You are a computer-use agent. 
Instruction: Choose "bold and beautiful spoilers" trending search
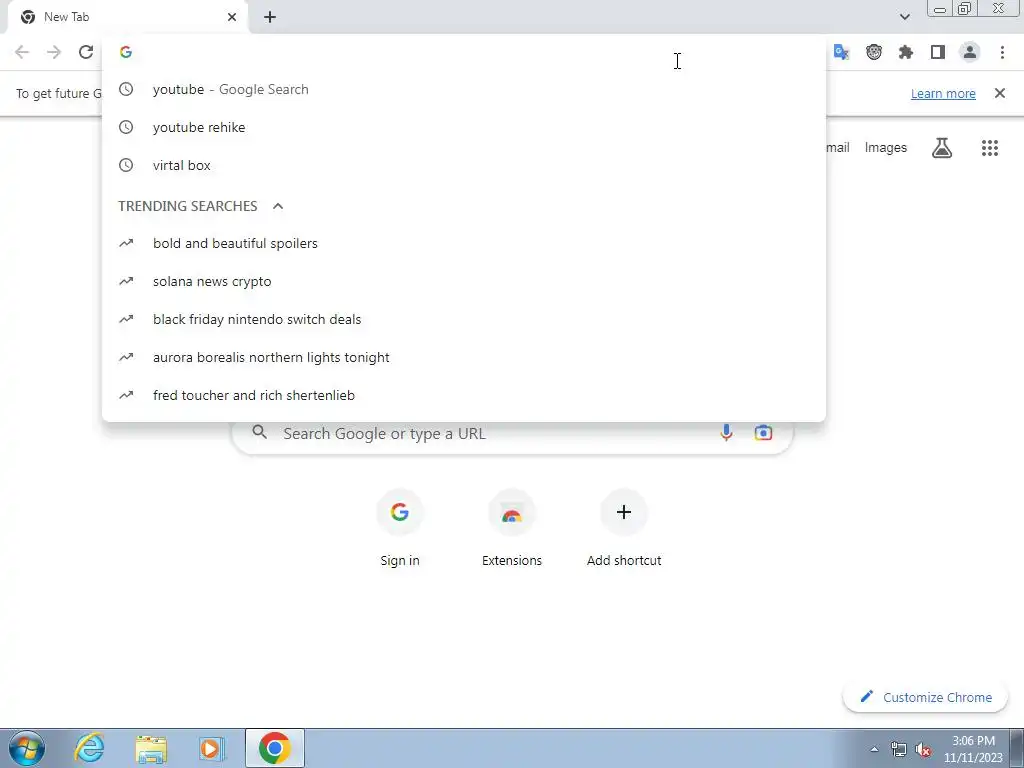coord(464,244)
